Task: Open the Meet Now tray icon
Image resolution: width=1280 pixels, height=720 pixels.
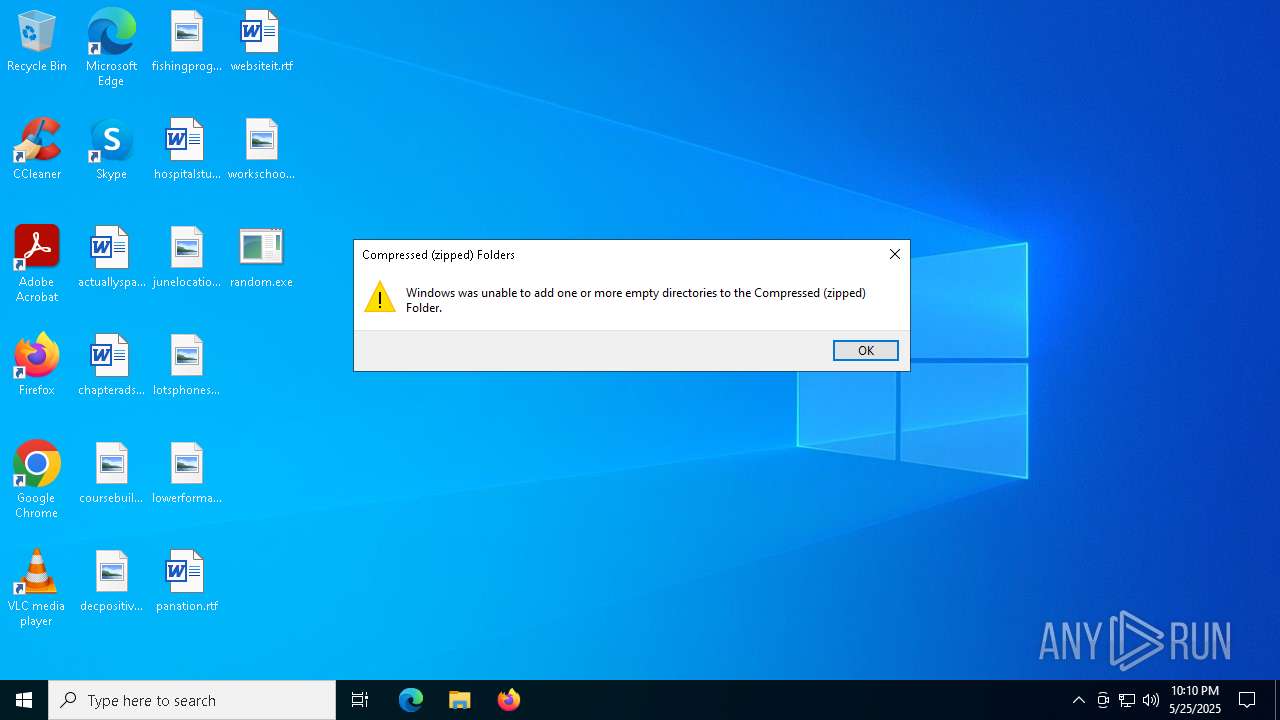Action: coord(1102,700)
